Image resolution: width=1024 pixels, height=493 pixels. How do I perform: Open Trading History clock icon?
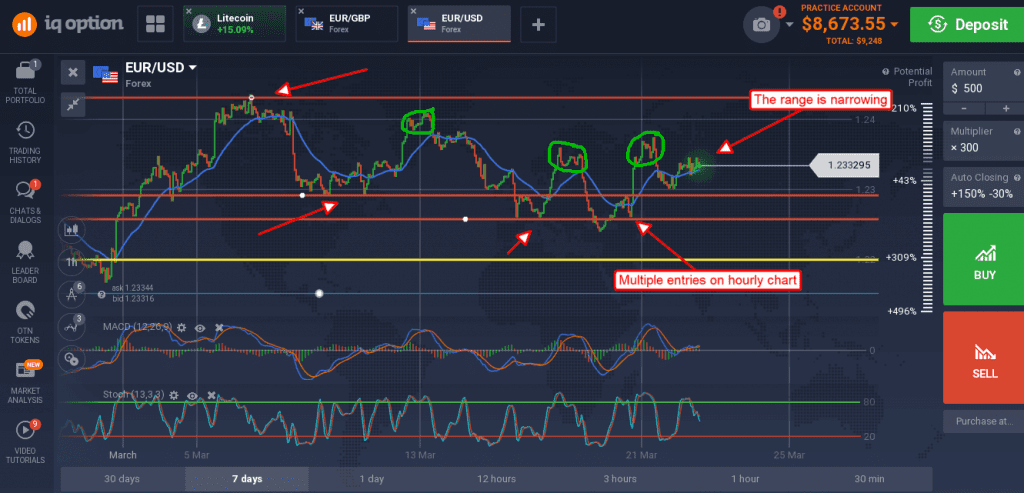click(x=25, y=130)
